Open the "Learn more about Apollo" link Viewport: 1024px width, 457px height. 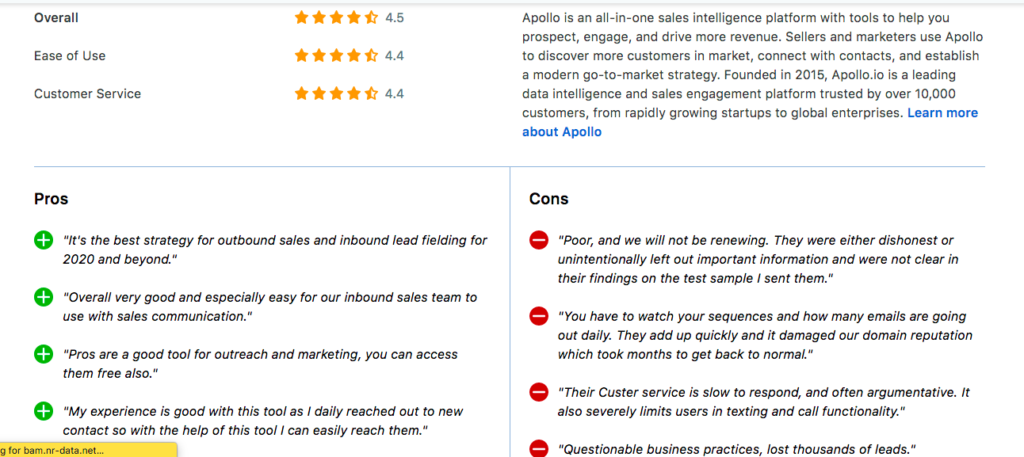[750, 122]
